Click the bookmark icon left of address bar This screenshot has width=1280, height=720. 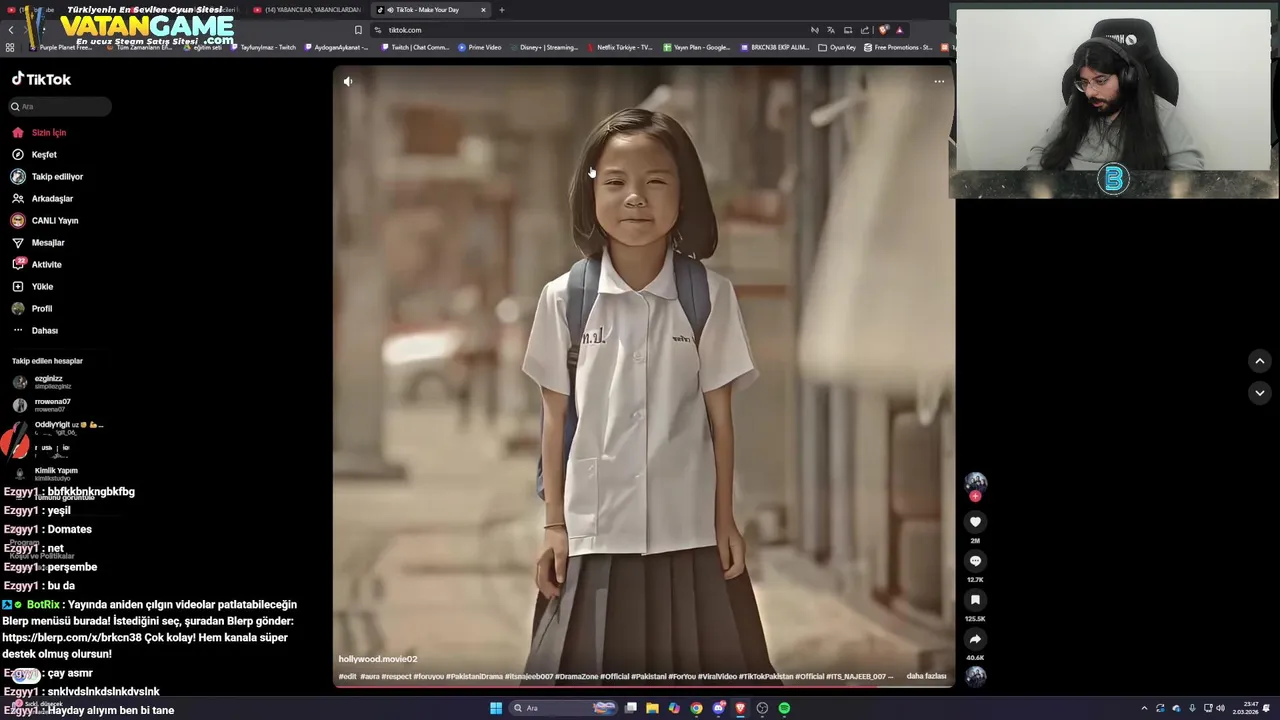[x=358, y=30]
